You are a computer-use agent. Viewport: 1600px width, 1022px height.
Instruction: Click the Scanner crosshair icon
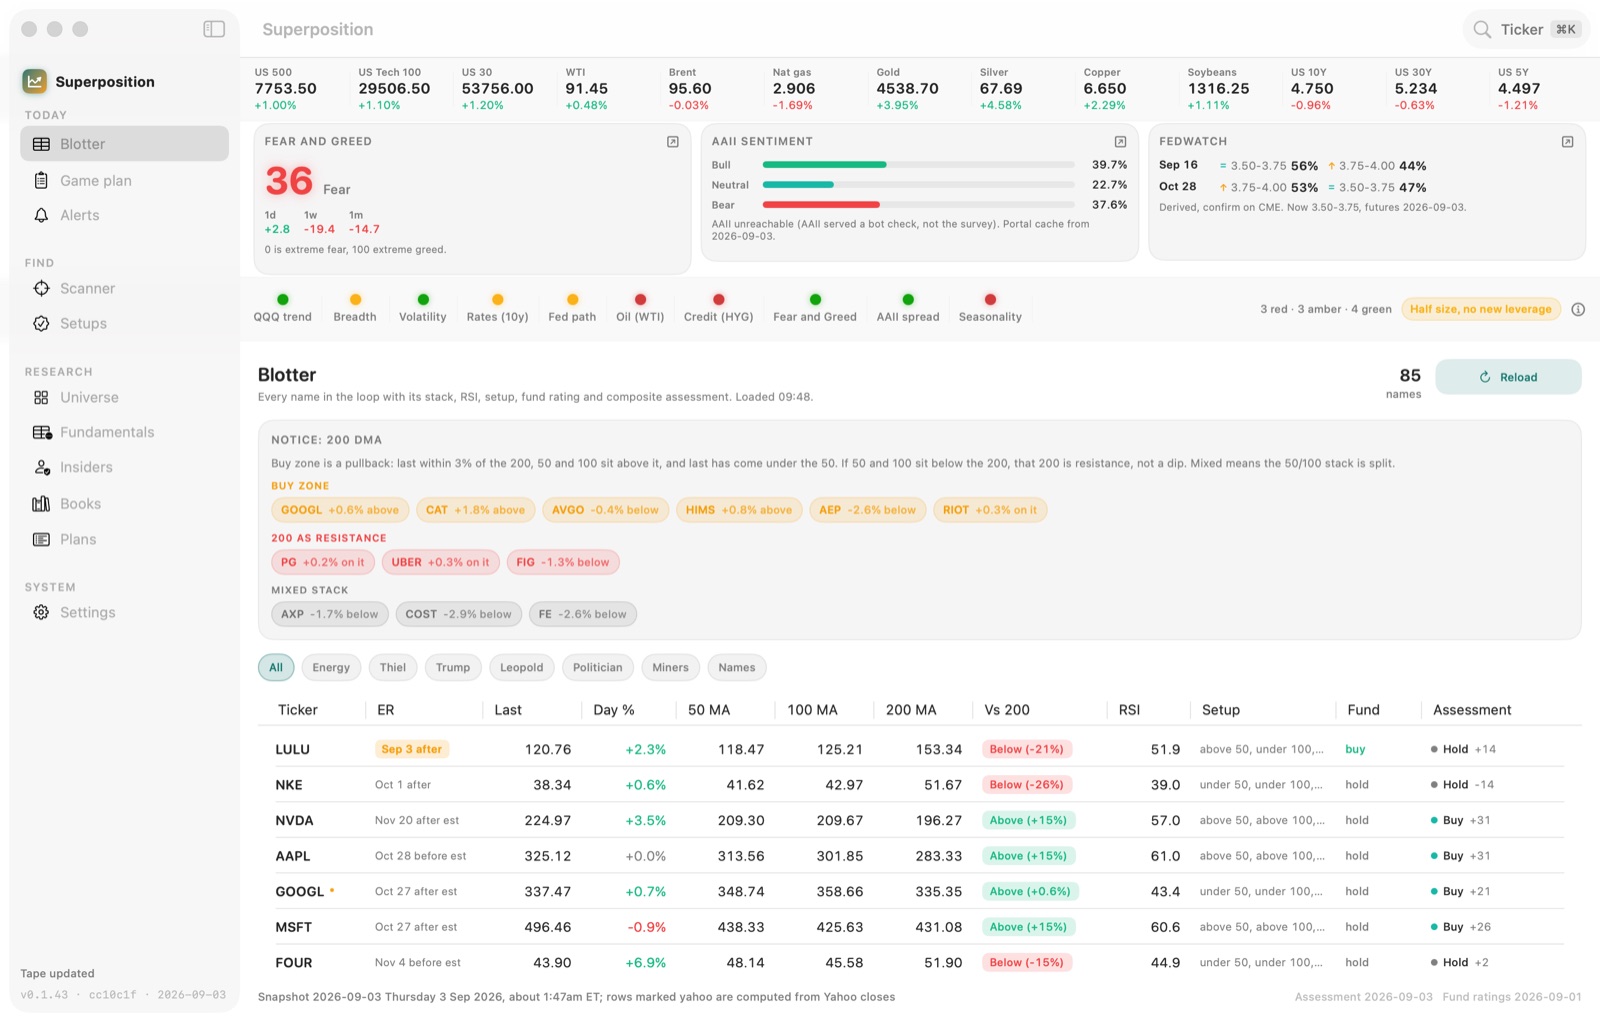[41, 288]
